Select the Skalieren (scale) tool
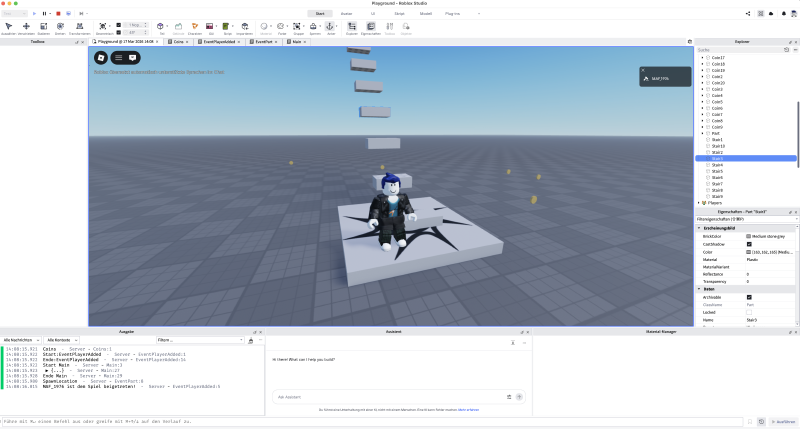 (x=43, y=27)
